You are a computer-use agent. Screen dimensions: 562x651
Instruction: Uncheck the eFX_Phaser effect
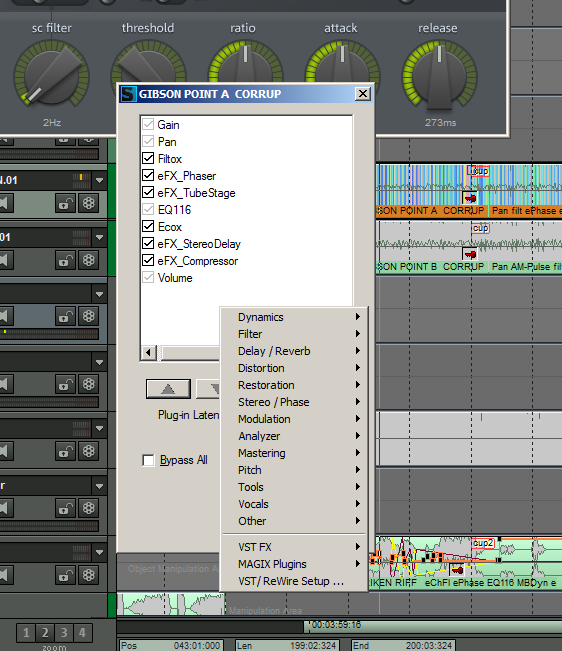(x=148, y=175)
